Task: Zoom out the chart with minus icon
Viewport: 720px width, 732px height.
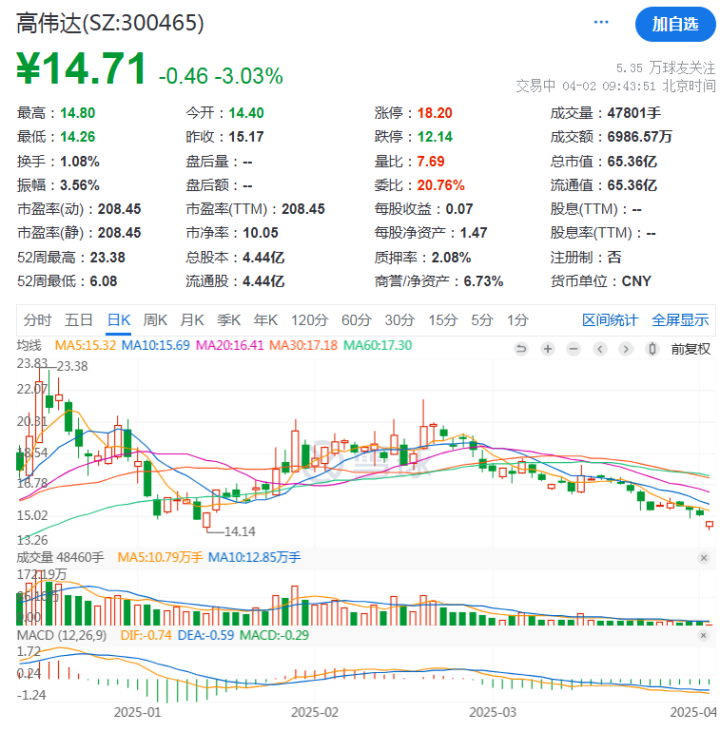Action: pyautogui.click(x=574, y=349)
